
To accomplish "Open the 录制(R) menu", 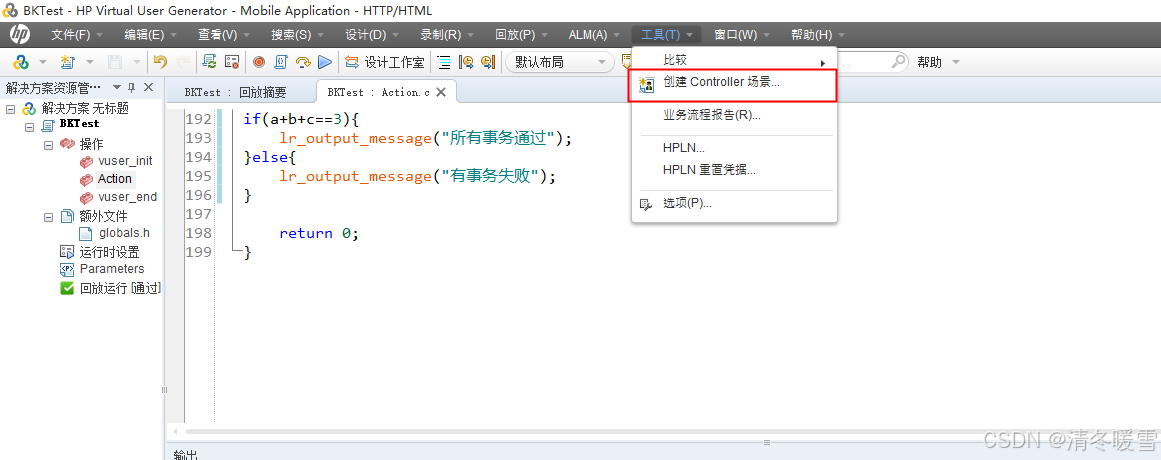I will [x=446, y=34].
